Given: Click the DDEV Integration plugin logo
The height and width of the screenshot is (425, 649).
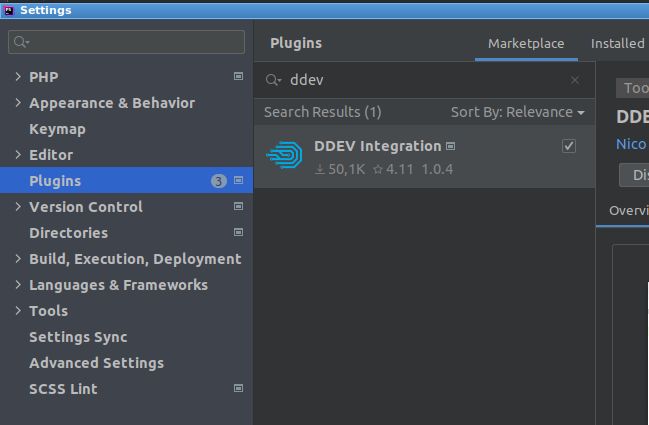Looking at the screenshot, I should 284,156.
